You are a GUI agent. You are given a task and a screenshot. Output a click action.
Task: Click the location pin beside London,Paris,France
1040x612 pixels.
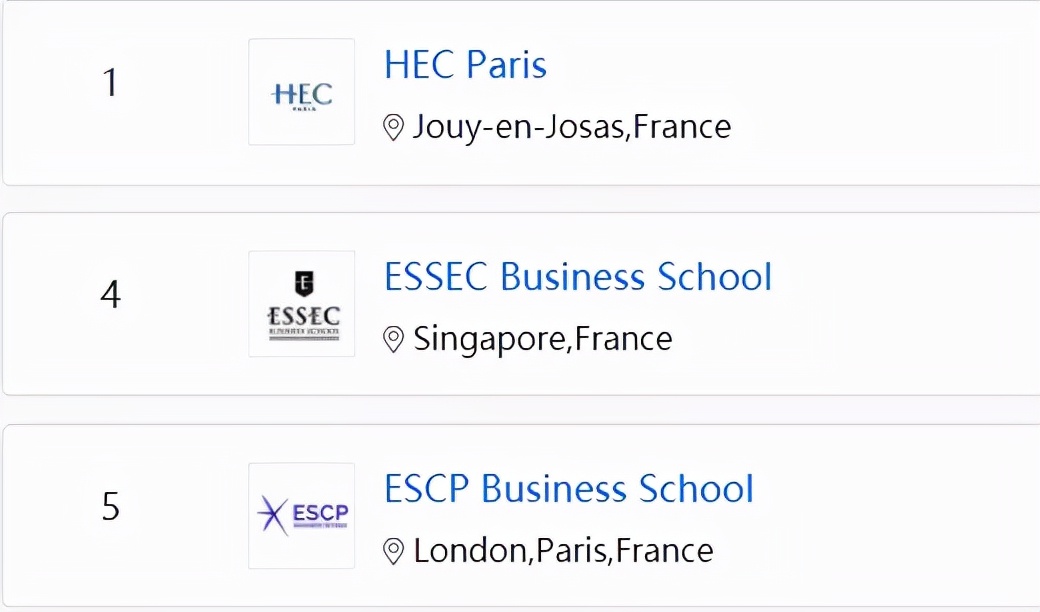click(x=394, y=551)
